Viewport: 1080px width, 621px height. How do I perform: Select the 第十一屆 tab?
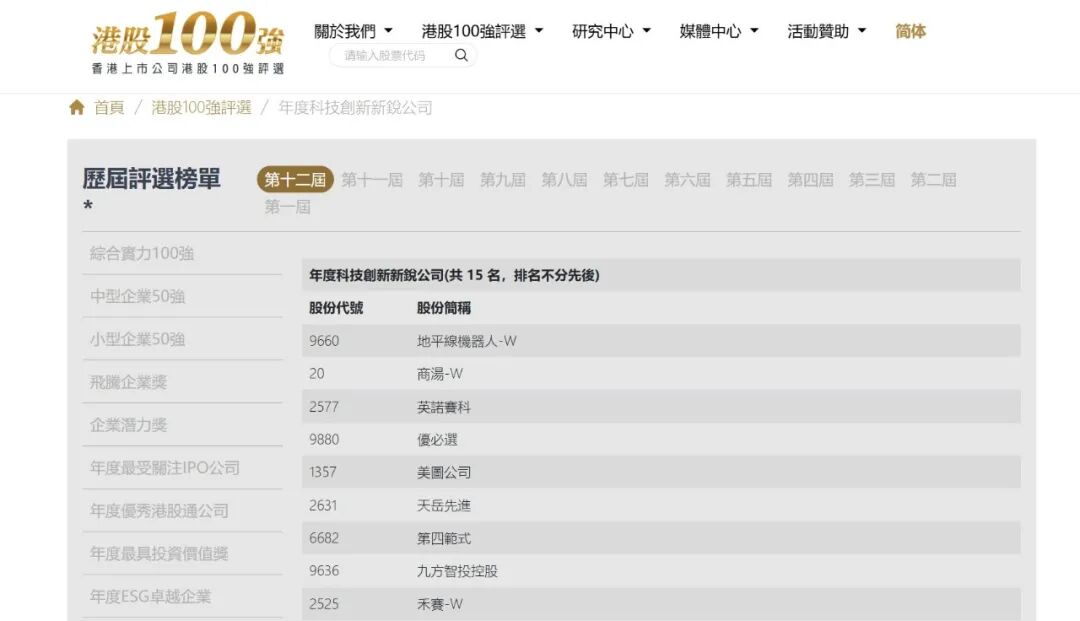coord(372,180)
